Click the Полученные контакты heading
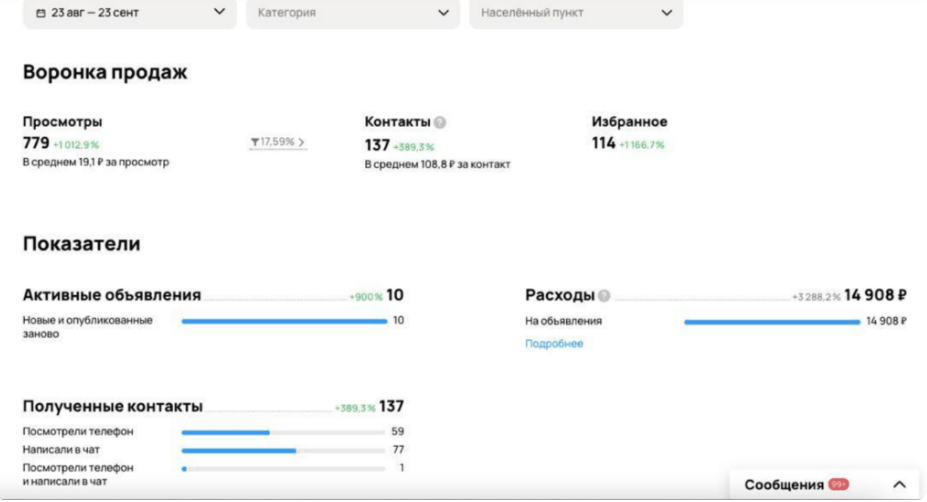The height and width of the screenshot is (502, 927). 112,406
